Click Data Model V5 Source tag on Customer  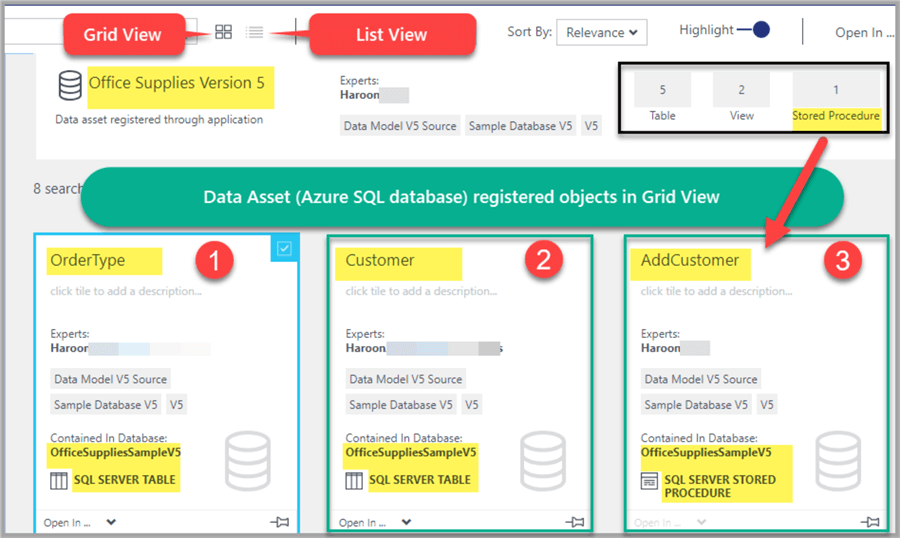coord(406,379)
